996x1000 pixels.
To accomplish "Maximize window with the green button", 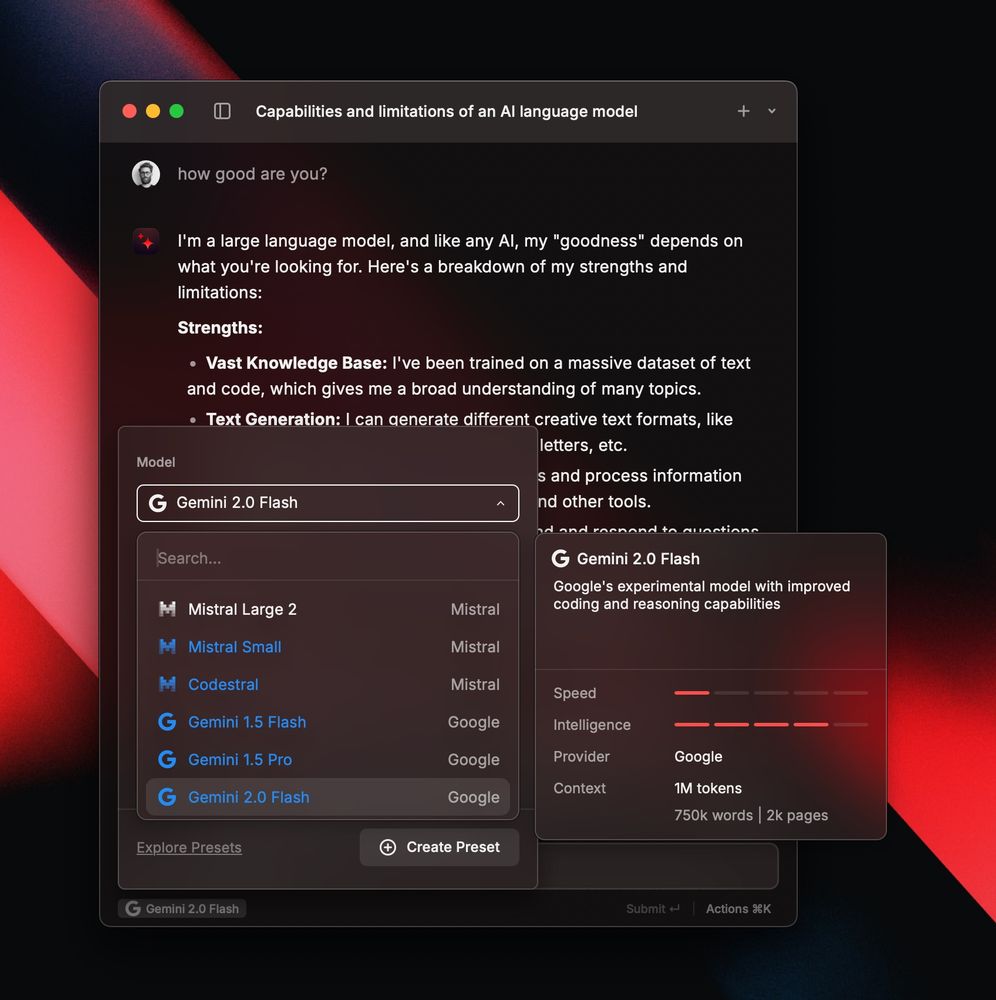I will pyautogui.click(x=177, y=112).
